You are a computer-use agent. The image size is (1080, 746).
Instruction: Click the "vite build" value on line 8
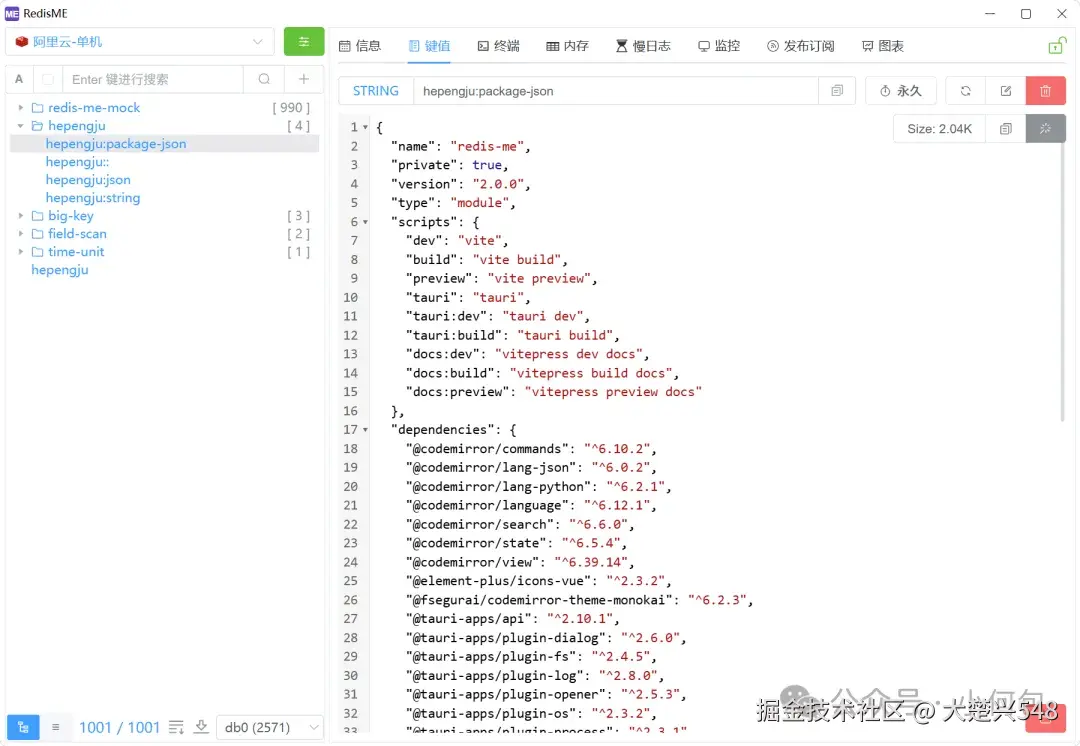pos(517,260)
